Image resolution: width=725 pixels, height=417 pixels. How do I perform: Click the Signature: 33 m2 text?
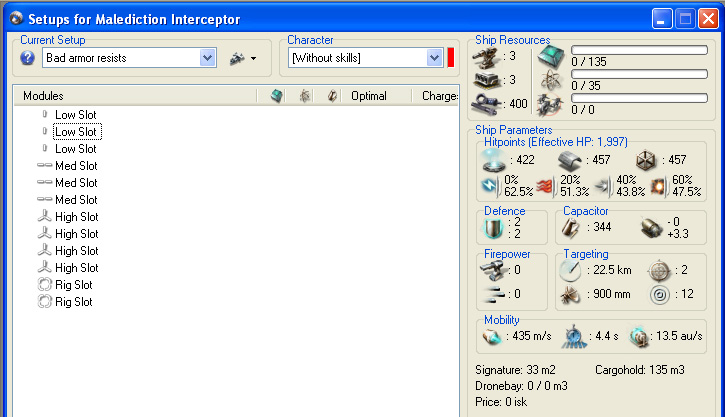point(515,370)
